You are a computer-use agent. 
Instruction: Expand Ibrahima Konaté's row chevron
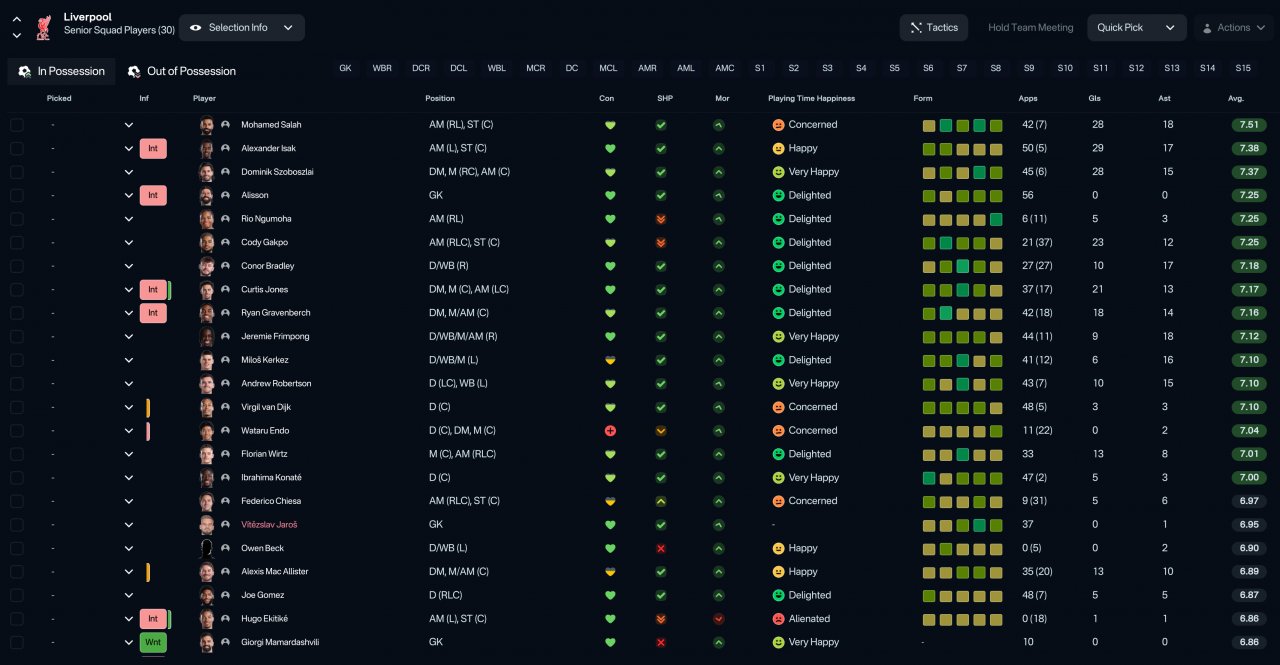pyautogui.click(x=129, y=478)
